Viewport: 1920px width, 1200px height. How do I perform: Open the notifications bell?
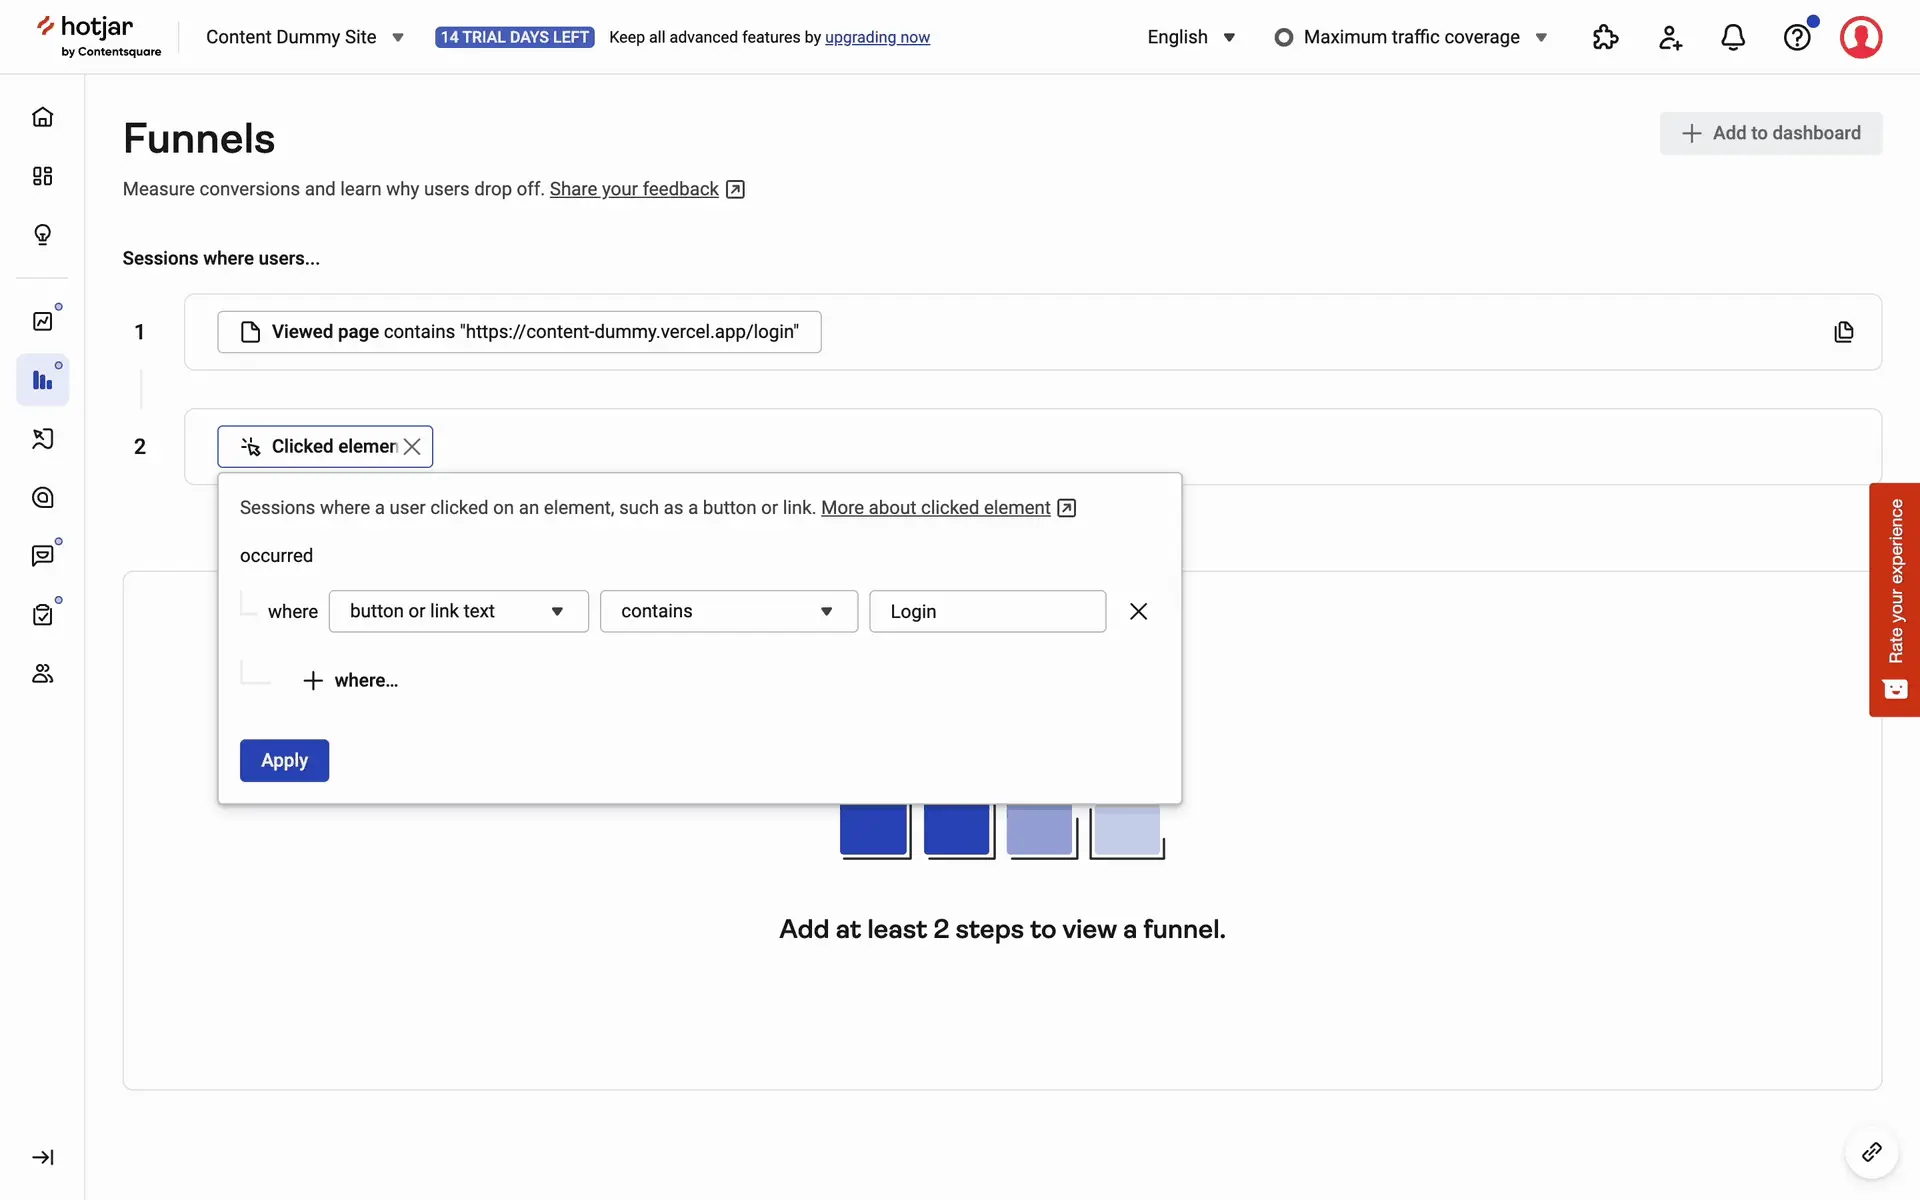(1733, 38)
